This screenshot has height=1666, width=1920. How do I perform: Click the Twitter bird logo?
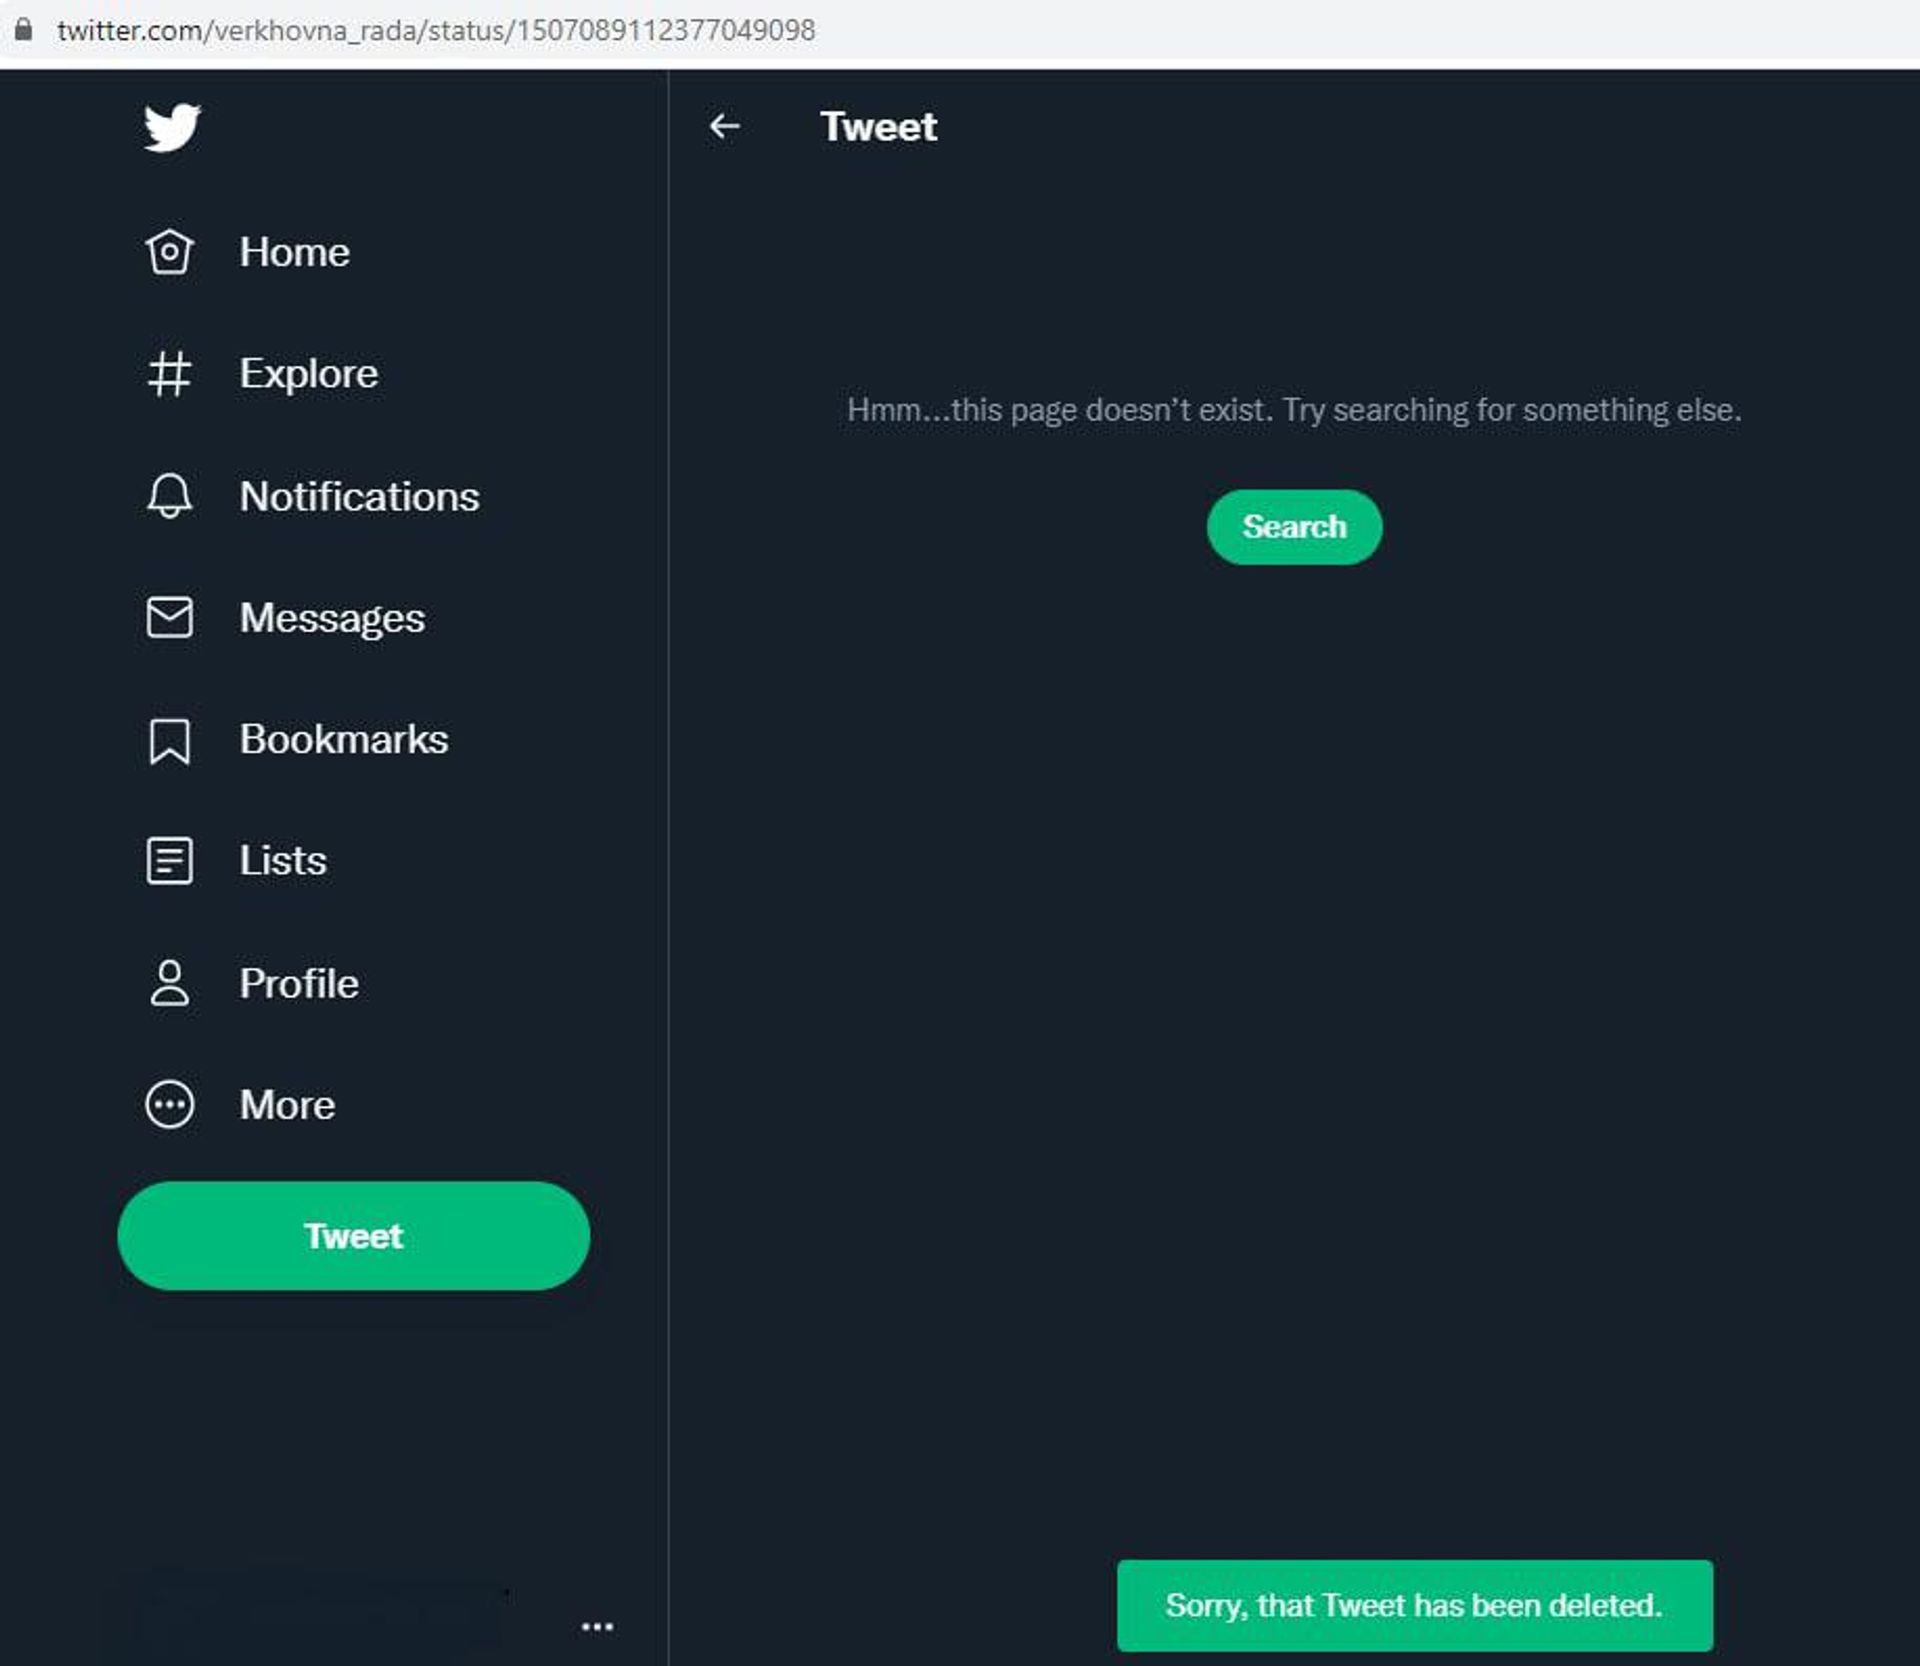pos(172,127)
